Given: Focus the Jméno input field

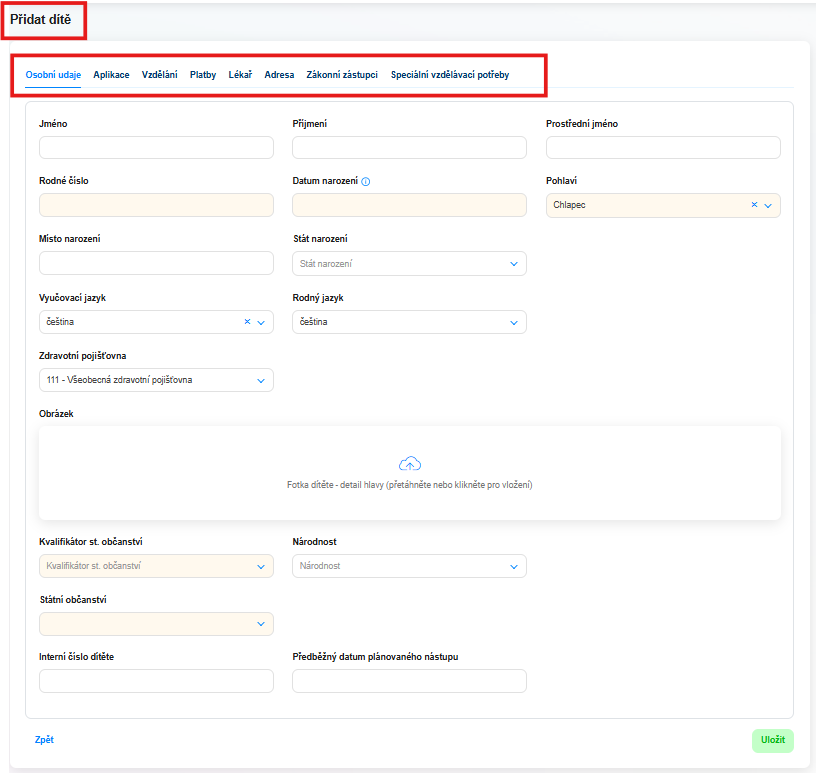Looking at the screenshot, I should [156, 147].
